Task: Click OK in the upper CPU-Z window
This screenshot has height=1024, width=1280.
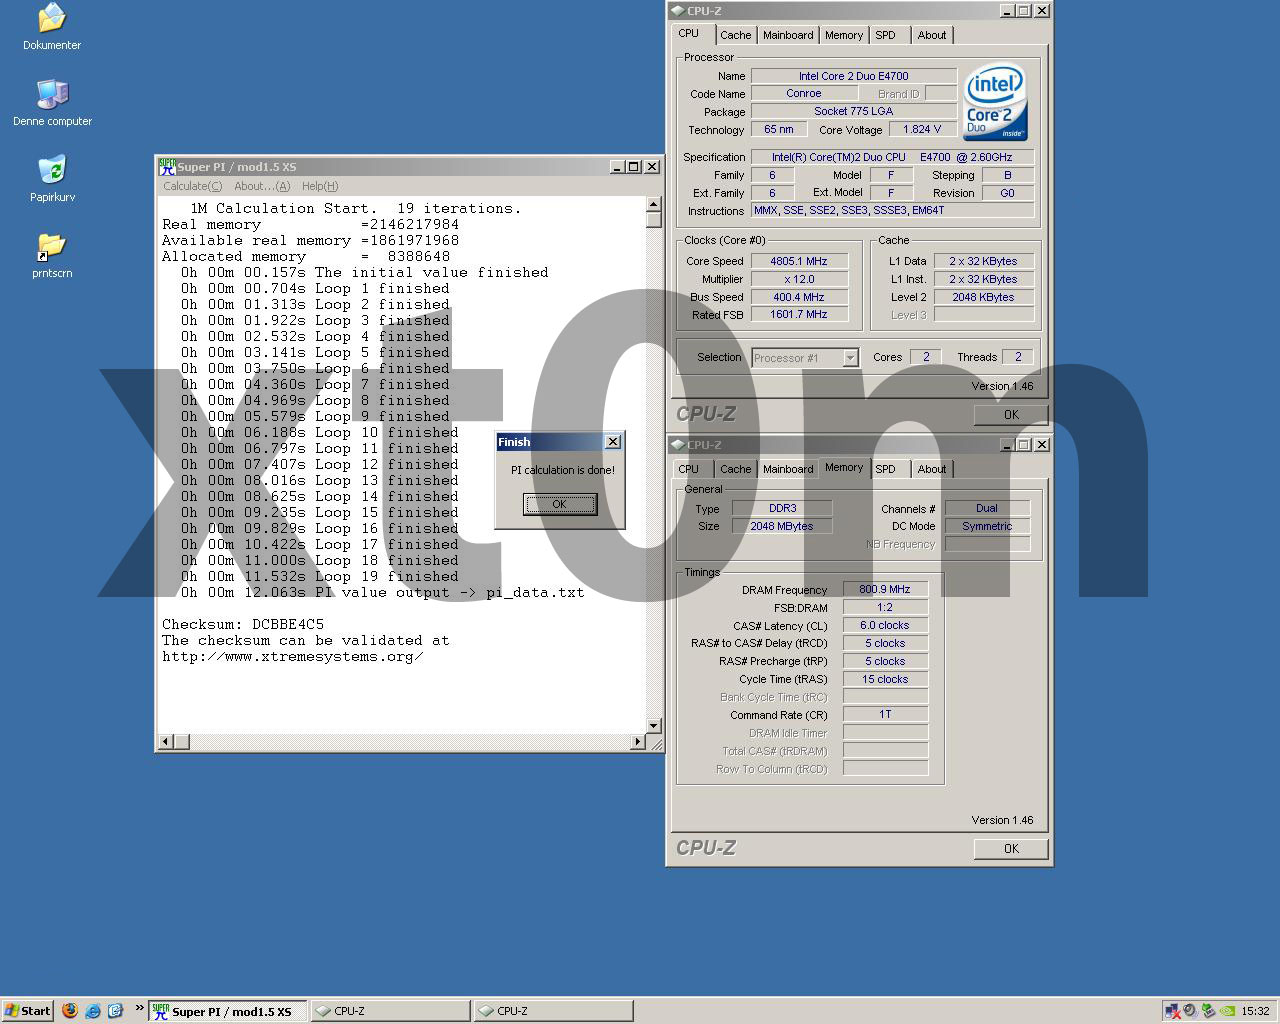Action: click(x=1011, y=415)
